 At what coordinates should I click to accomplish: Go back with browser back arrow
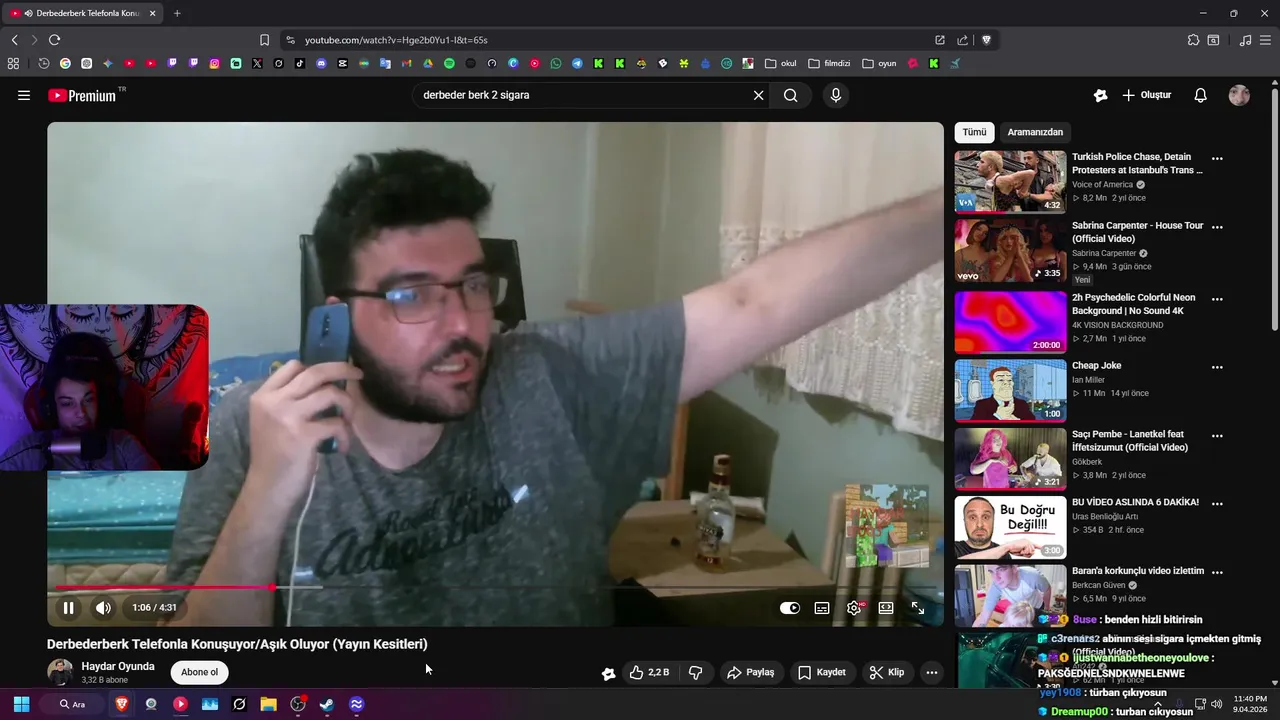(x=14, y=40)
